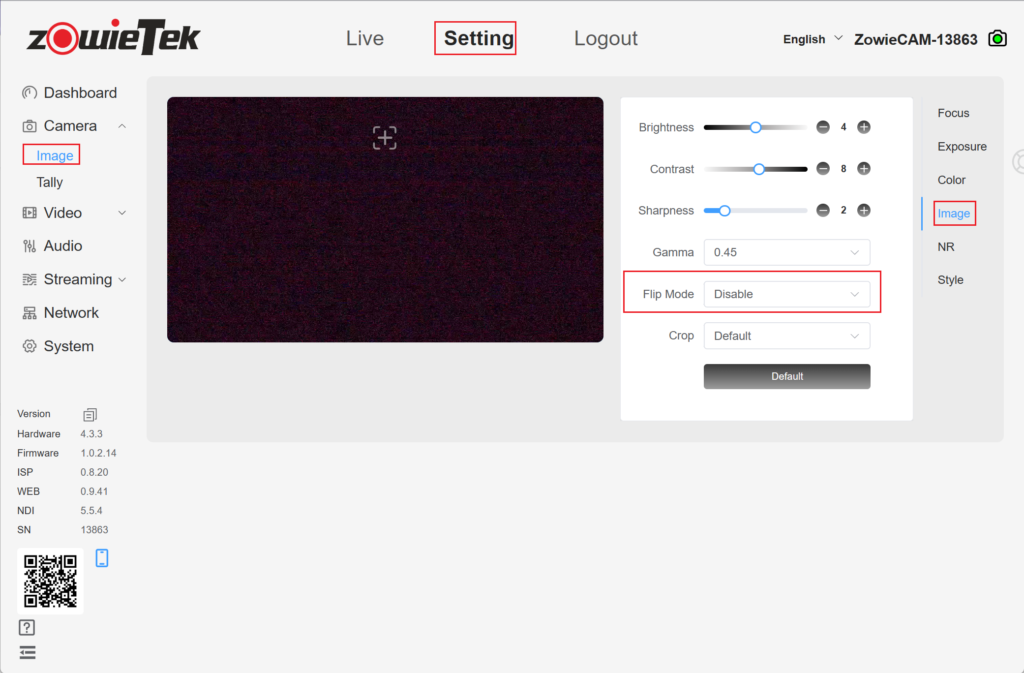The height and width of the screenshot is (673, 1024).
Task: Decrease Sharpness with minus button
Action: point(823,210)
